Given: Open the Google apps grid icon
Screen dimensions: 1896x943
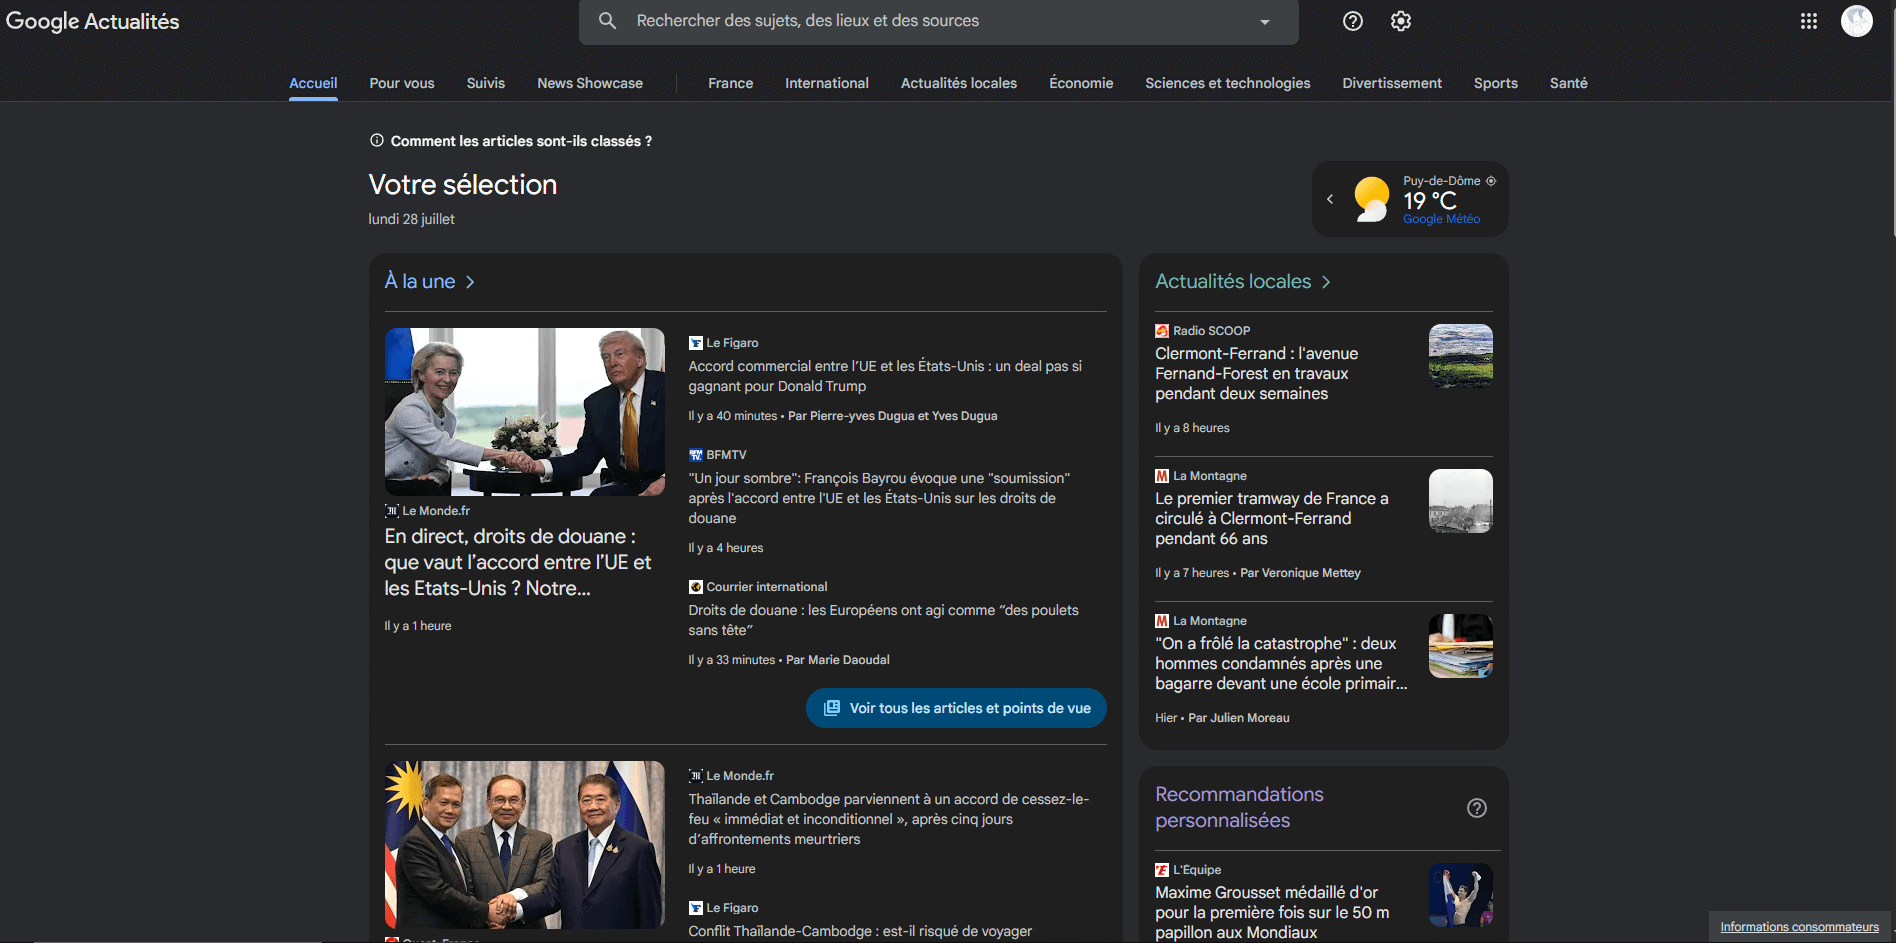Looking at the screenshot, I should coord(1809,21).
